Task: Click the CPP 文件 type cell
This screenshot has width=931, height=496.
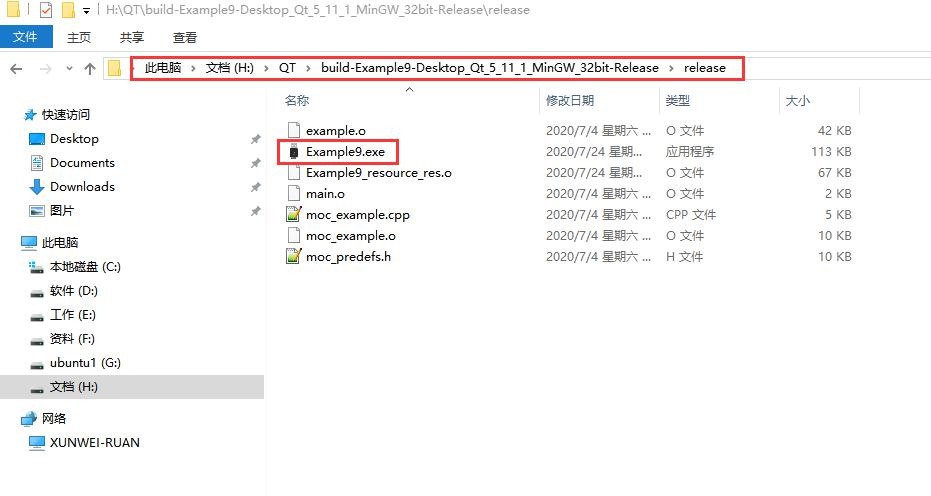Action: pyautogui.click(x=691, y=214)
